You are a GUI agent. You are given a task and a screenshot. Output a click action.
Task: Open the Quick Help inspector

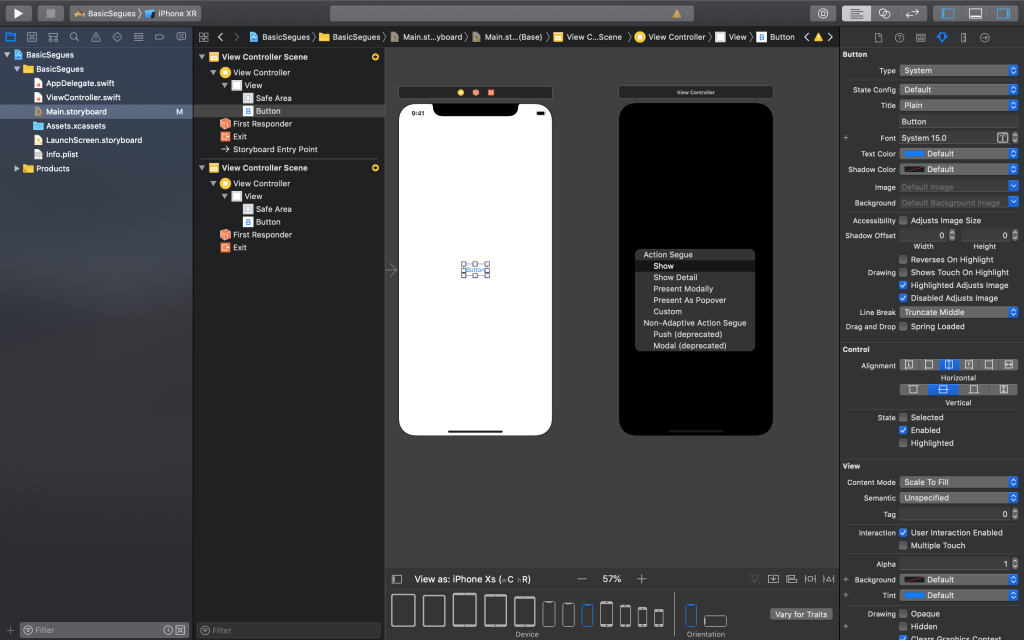pos(899,38)
